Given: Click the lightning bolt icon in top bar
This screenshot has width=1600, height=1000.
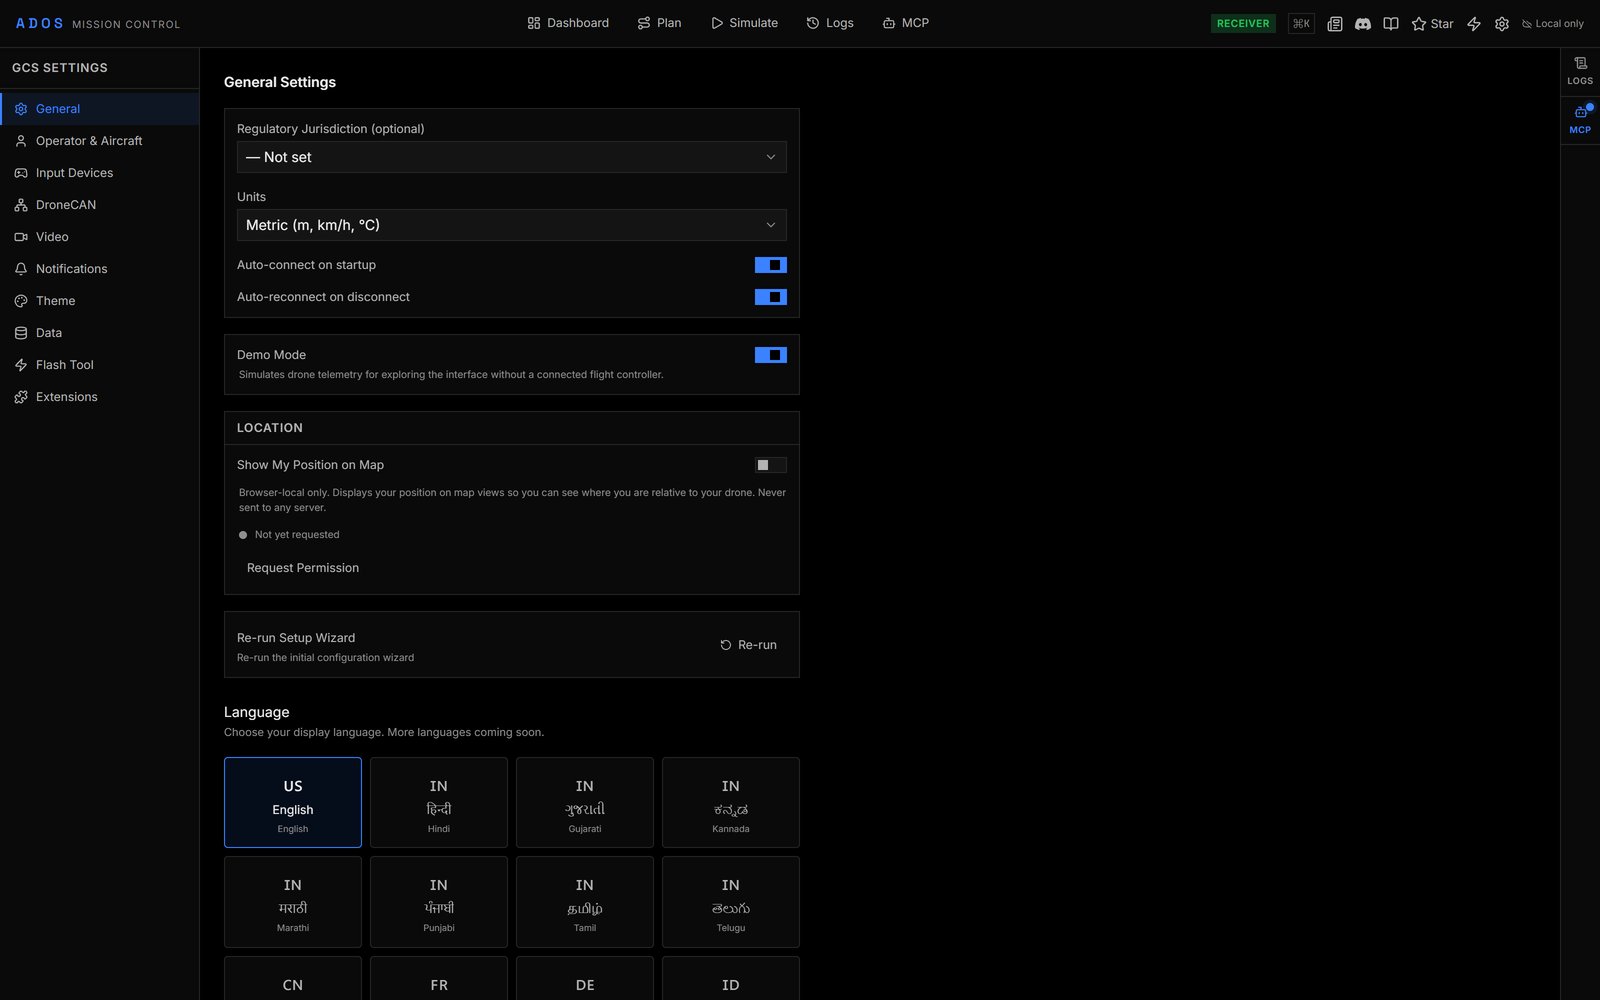Looking at the screenshot, I should tap(1474, 23).
